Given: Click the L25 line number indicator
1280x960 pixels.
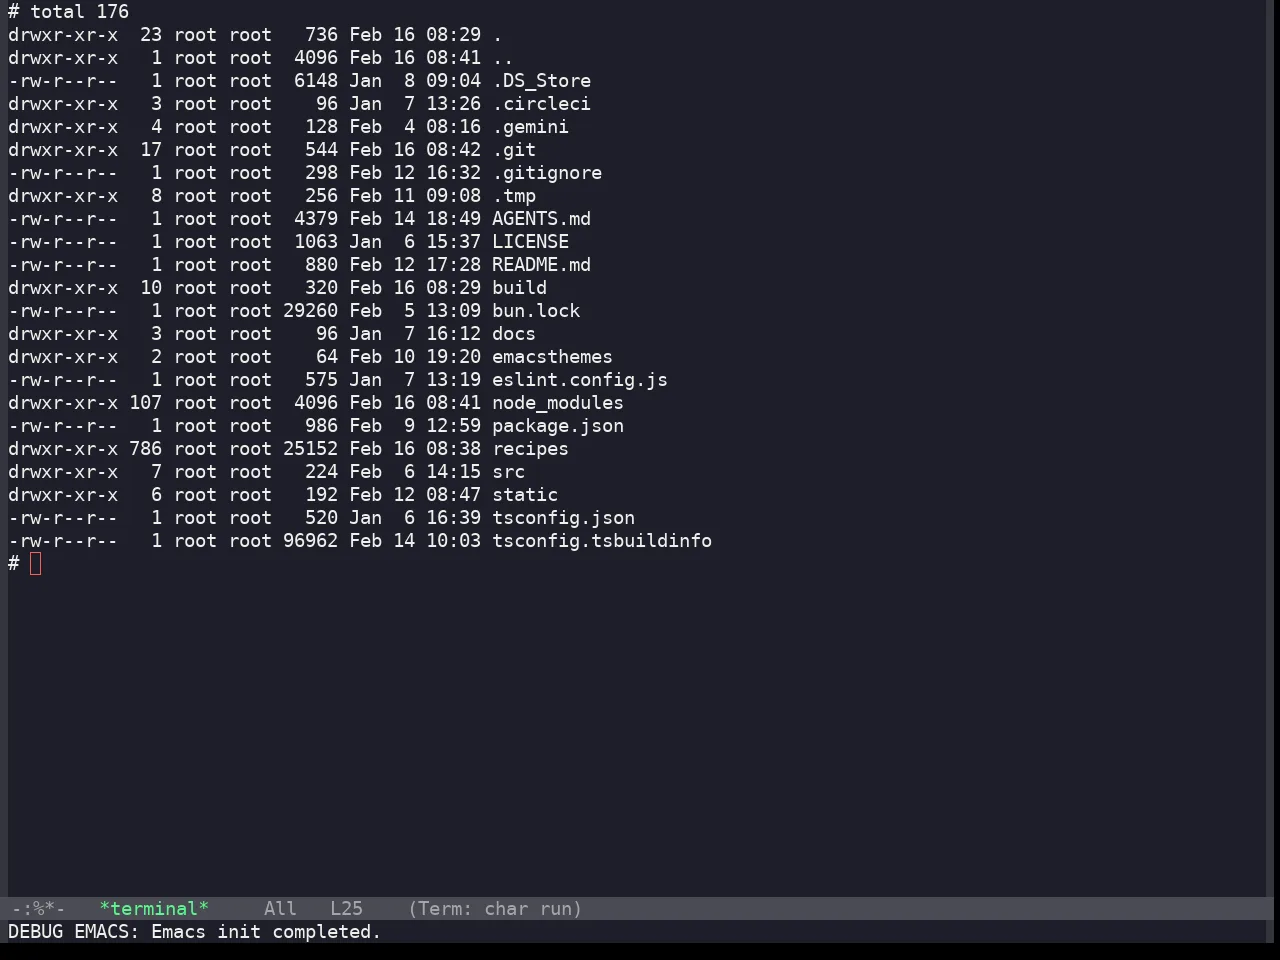Looking at the screenshot, I should pyautogui.click(x=346, y=909).
